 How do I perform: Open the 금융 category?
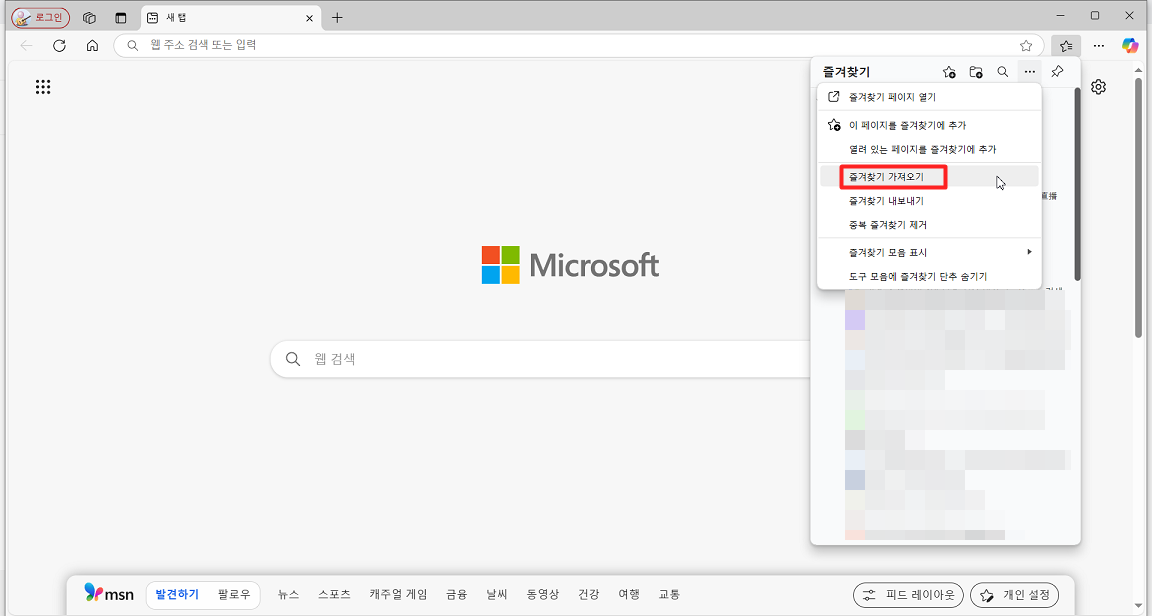[x=456, y=594]
